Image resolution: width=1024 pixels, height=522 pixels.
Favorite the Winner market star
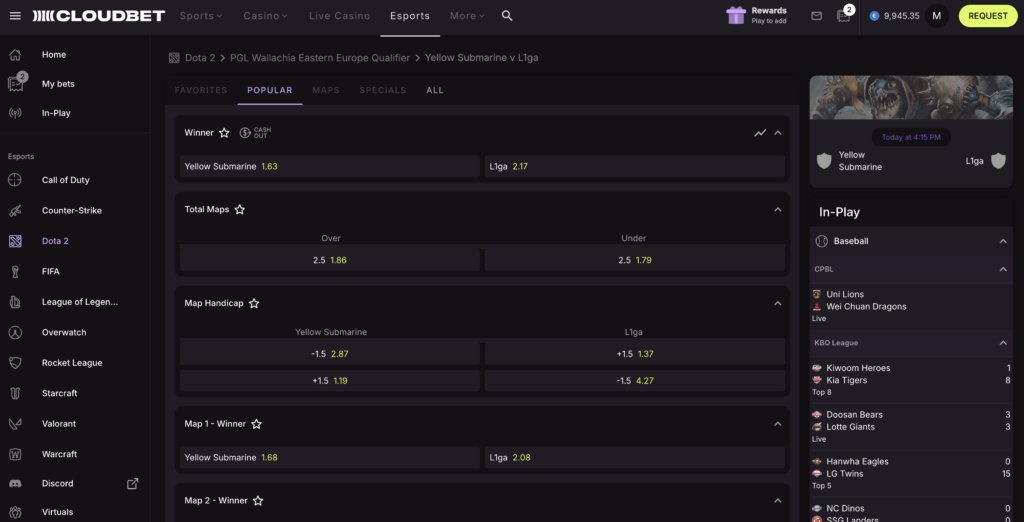pyautogui.click(x=224, y=133)
